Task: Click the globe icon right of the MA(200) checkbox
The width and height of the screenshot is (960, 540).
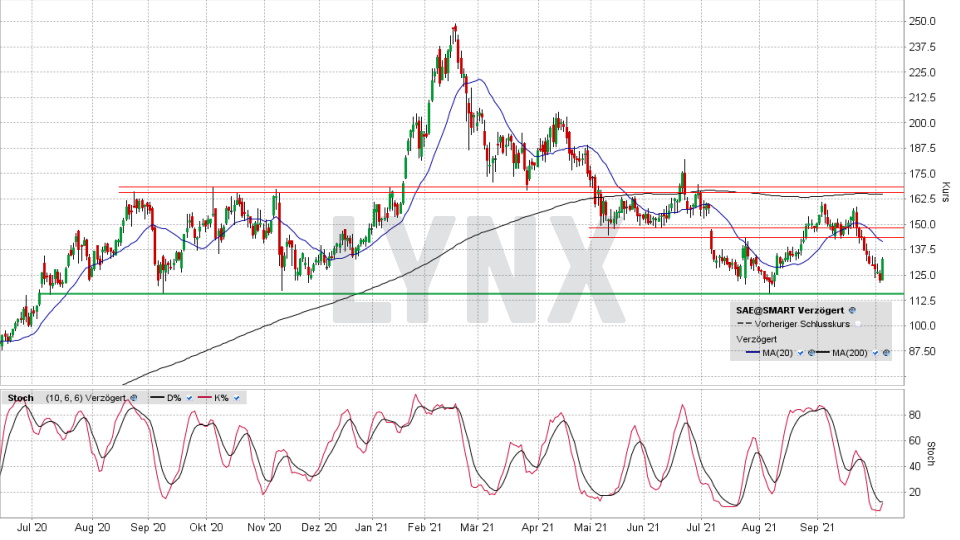Action: [x=886, y=353]
